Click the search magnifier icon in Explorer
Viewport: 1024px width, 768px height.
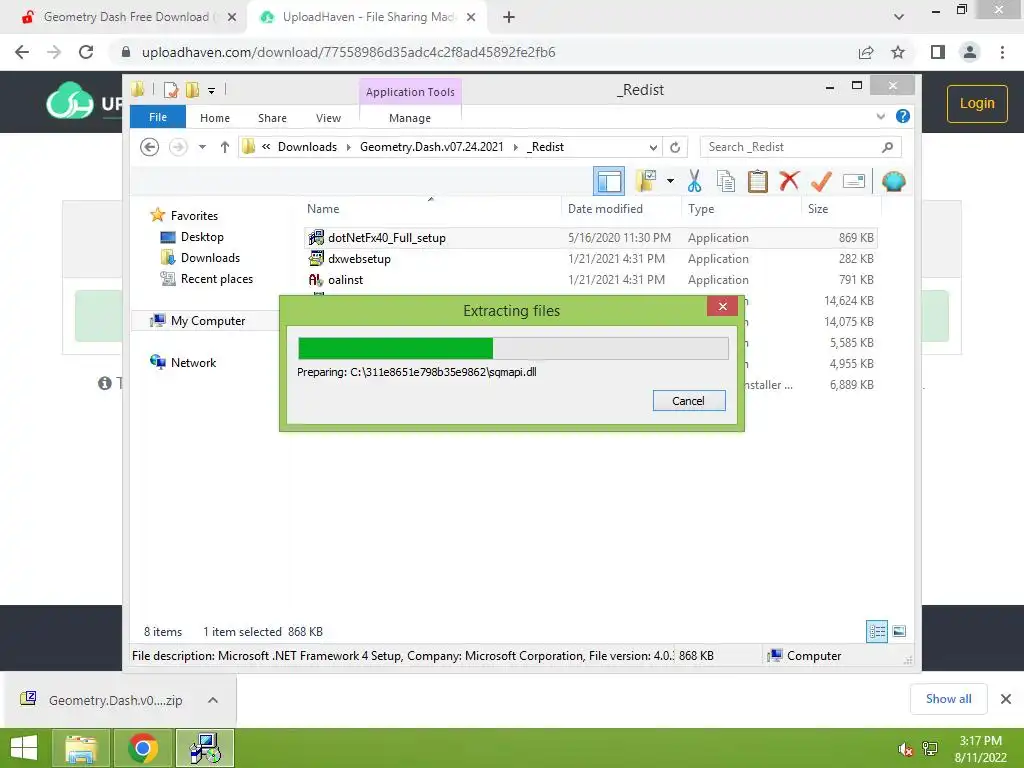pyautogui.click(x=887, y=147)
